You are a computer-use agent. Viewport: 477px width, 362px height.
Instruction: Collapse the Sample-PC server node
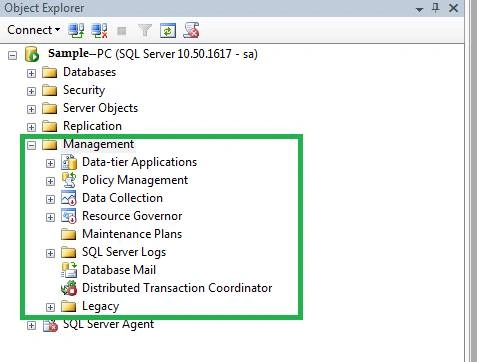click(x=12, y=55)
